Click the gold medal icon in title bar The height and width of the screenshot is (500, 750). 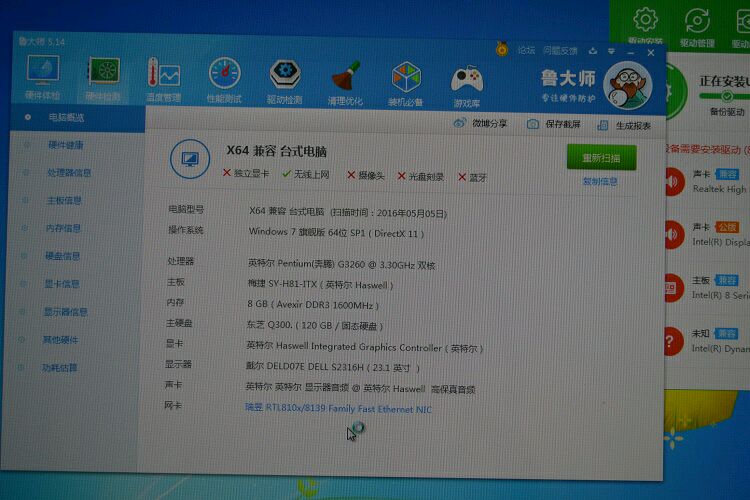tap(502, 49)
